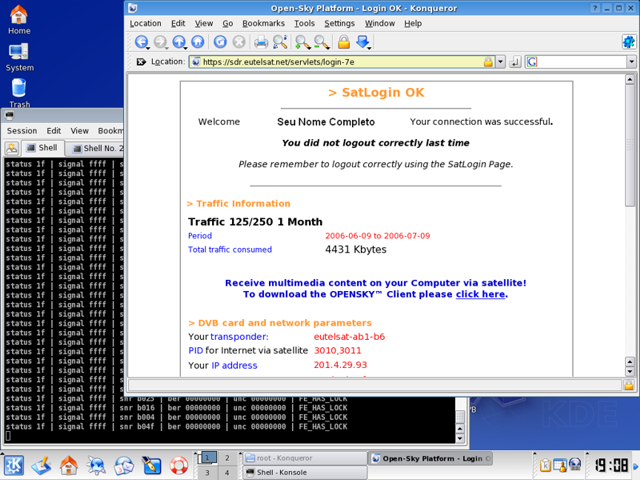Open Find in page with the binoculars icon

tap(280, 42)
